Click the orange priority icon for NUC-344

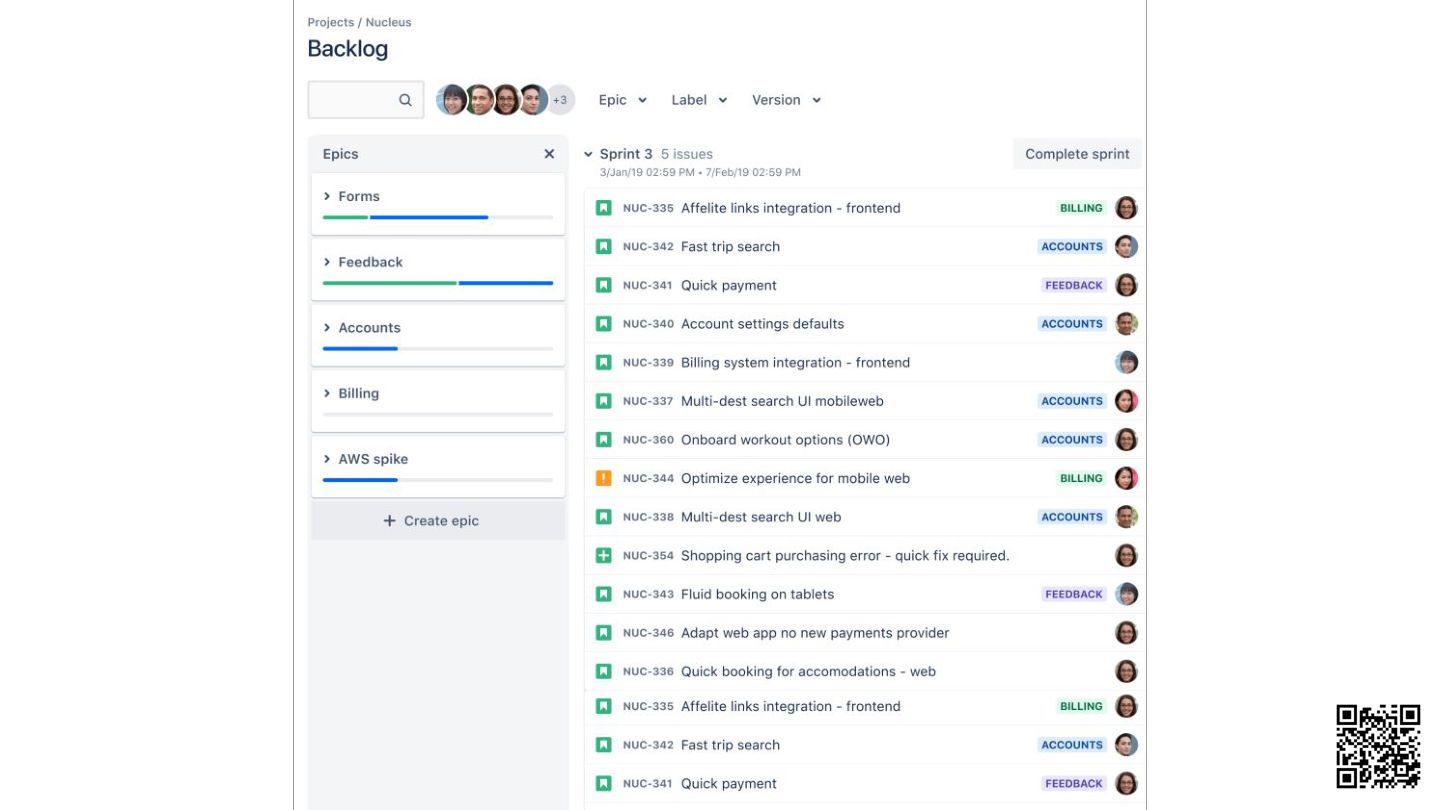[603, 478]
